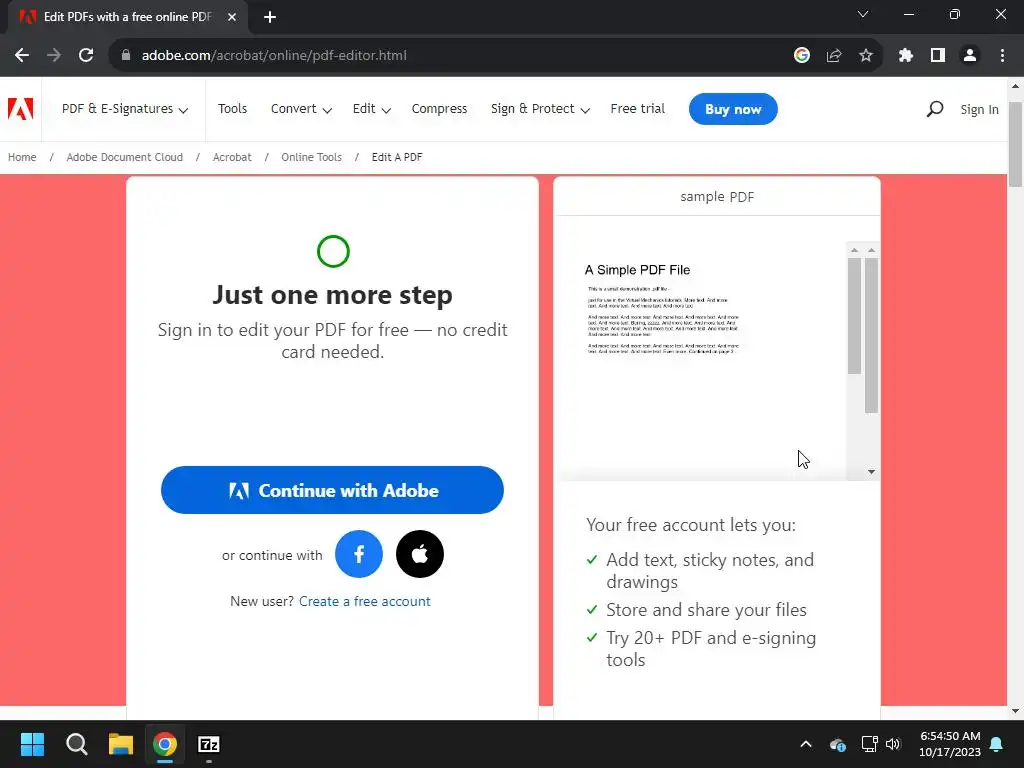View site information lock icon
Screen dimensions: 1024x768
(126, 56)
